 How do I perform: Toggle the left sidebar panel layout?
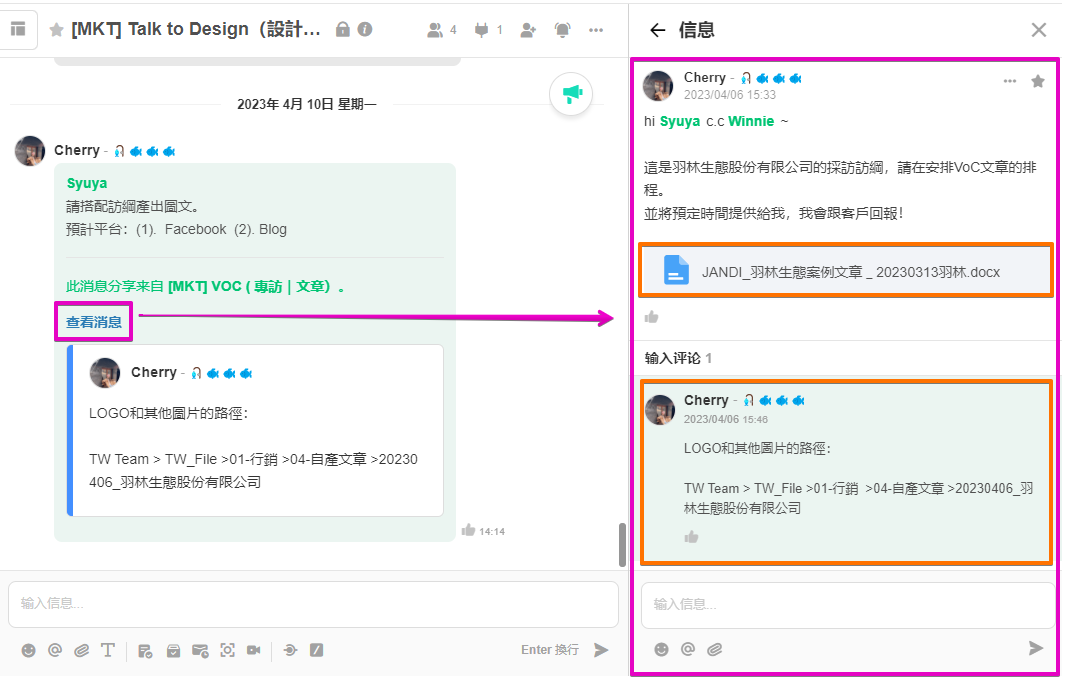point(18,30)
